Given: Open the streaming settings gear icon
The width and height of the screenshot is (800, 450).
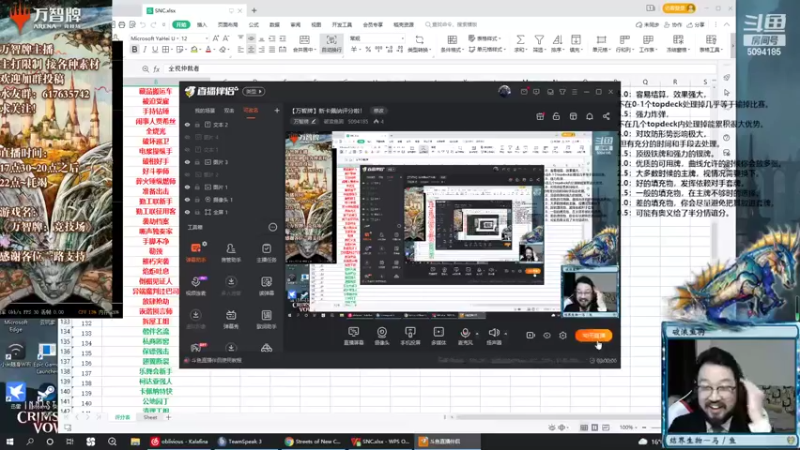Looking at the screenshot, I should coord(563,335).
